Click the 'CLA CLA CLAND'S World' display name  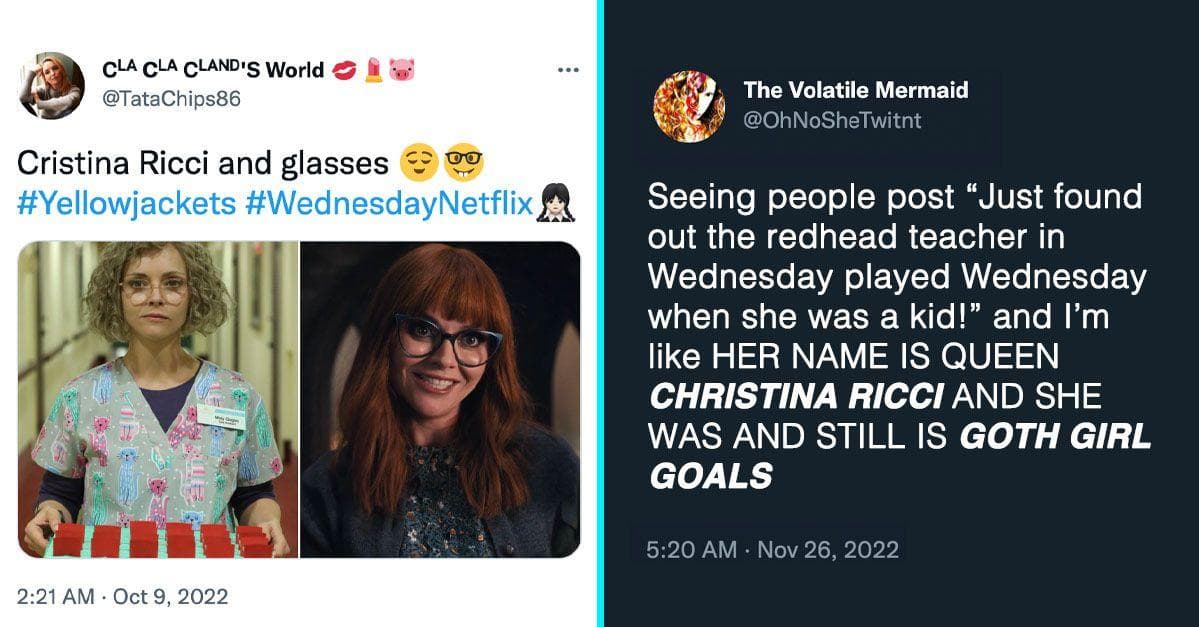click(x=213, y=69)
